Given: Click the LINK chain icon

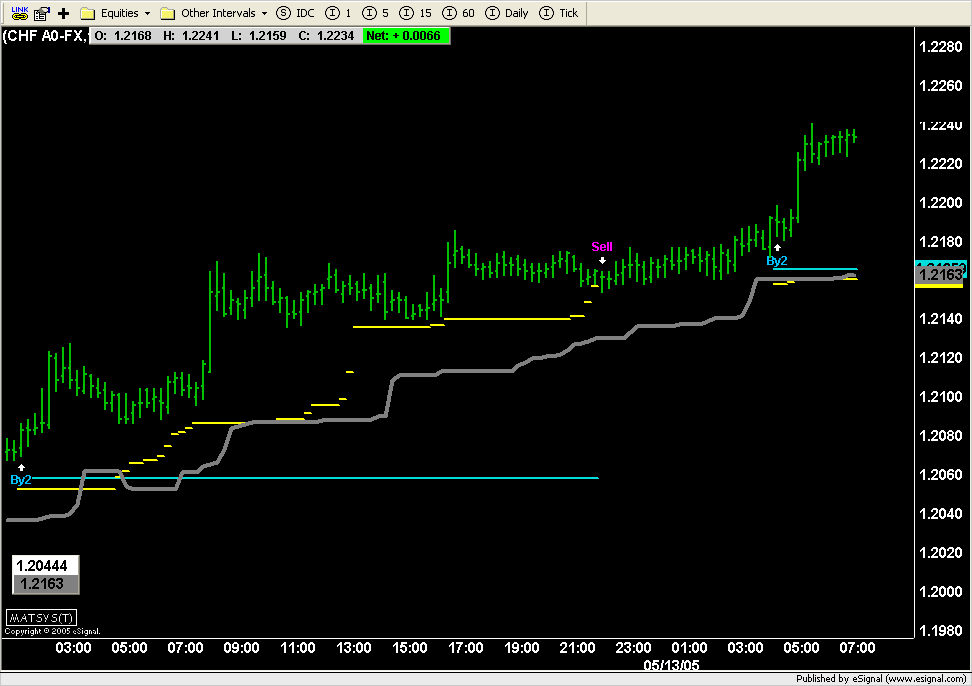Looking at the screenshot, I should point(20,13).
